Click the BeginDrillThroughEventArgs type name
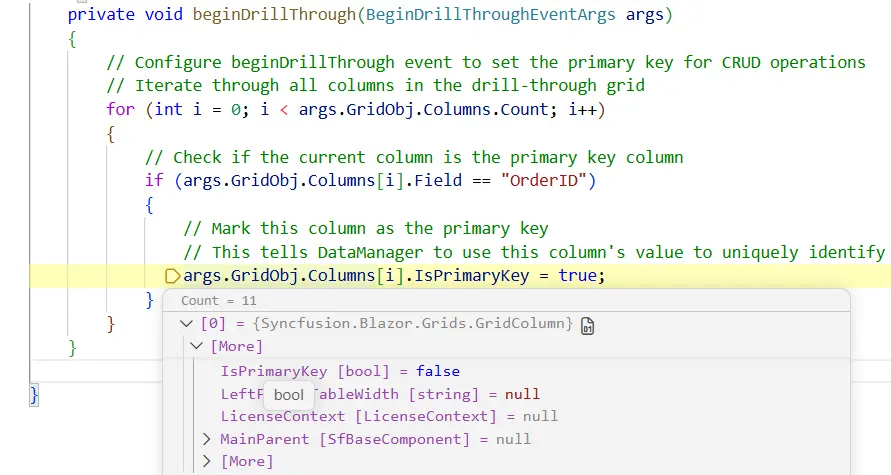The width and height of the screenshot is (891, 475). click(490, 15)
